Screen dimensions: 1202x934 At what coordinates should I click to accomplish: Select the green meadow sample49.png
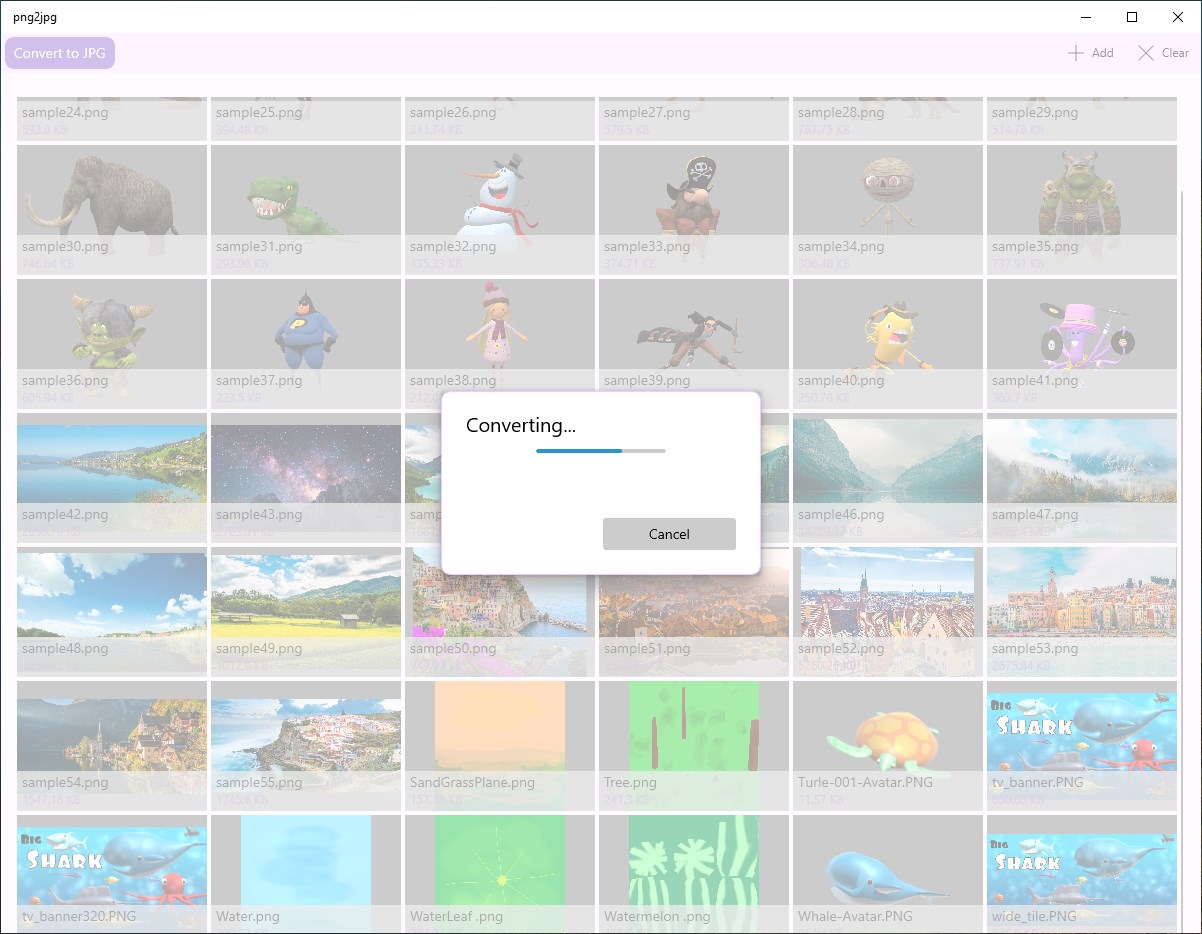pyautogui.click(x=306, y=611)
